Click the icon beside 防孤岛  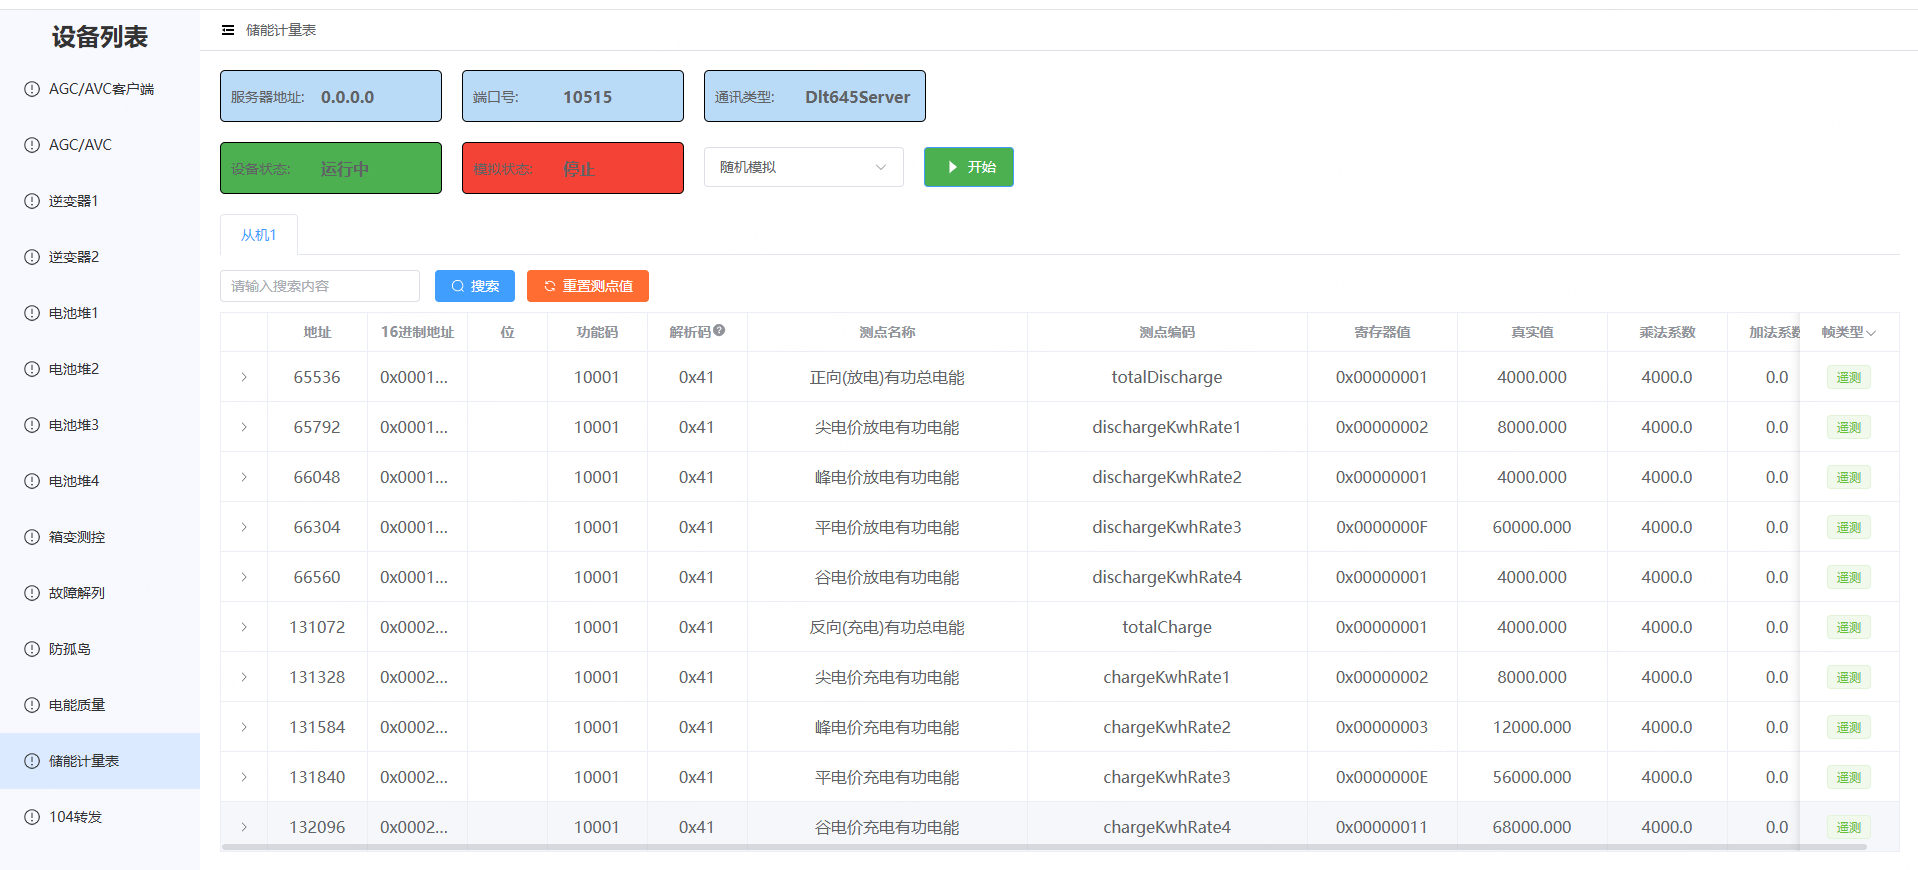[x=32, y=649]
